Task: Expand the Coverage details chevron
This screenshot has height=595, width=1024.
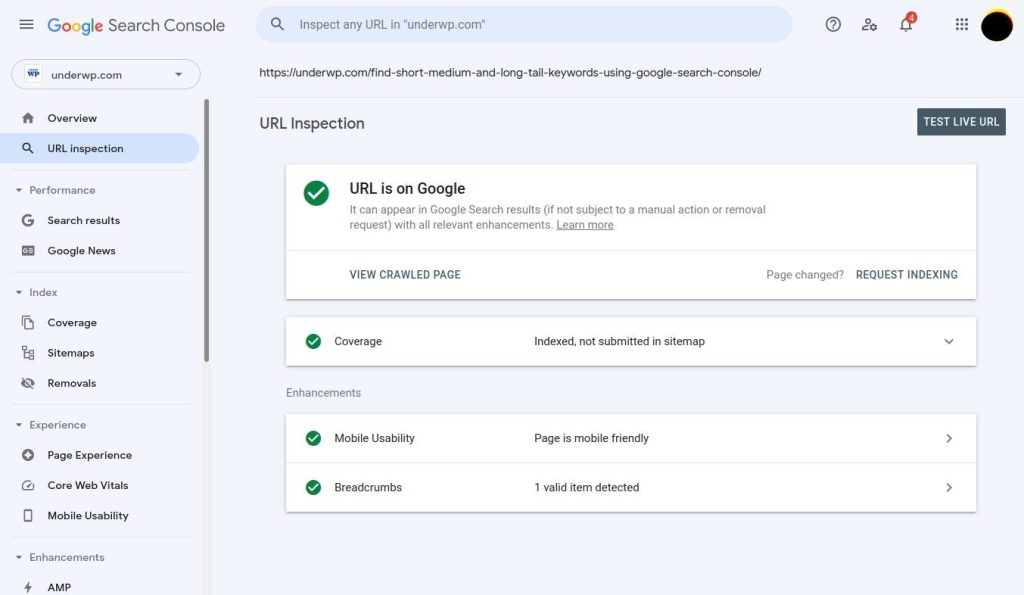Action: click(949, 342)
